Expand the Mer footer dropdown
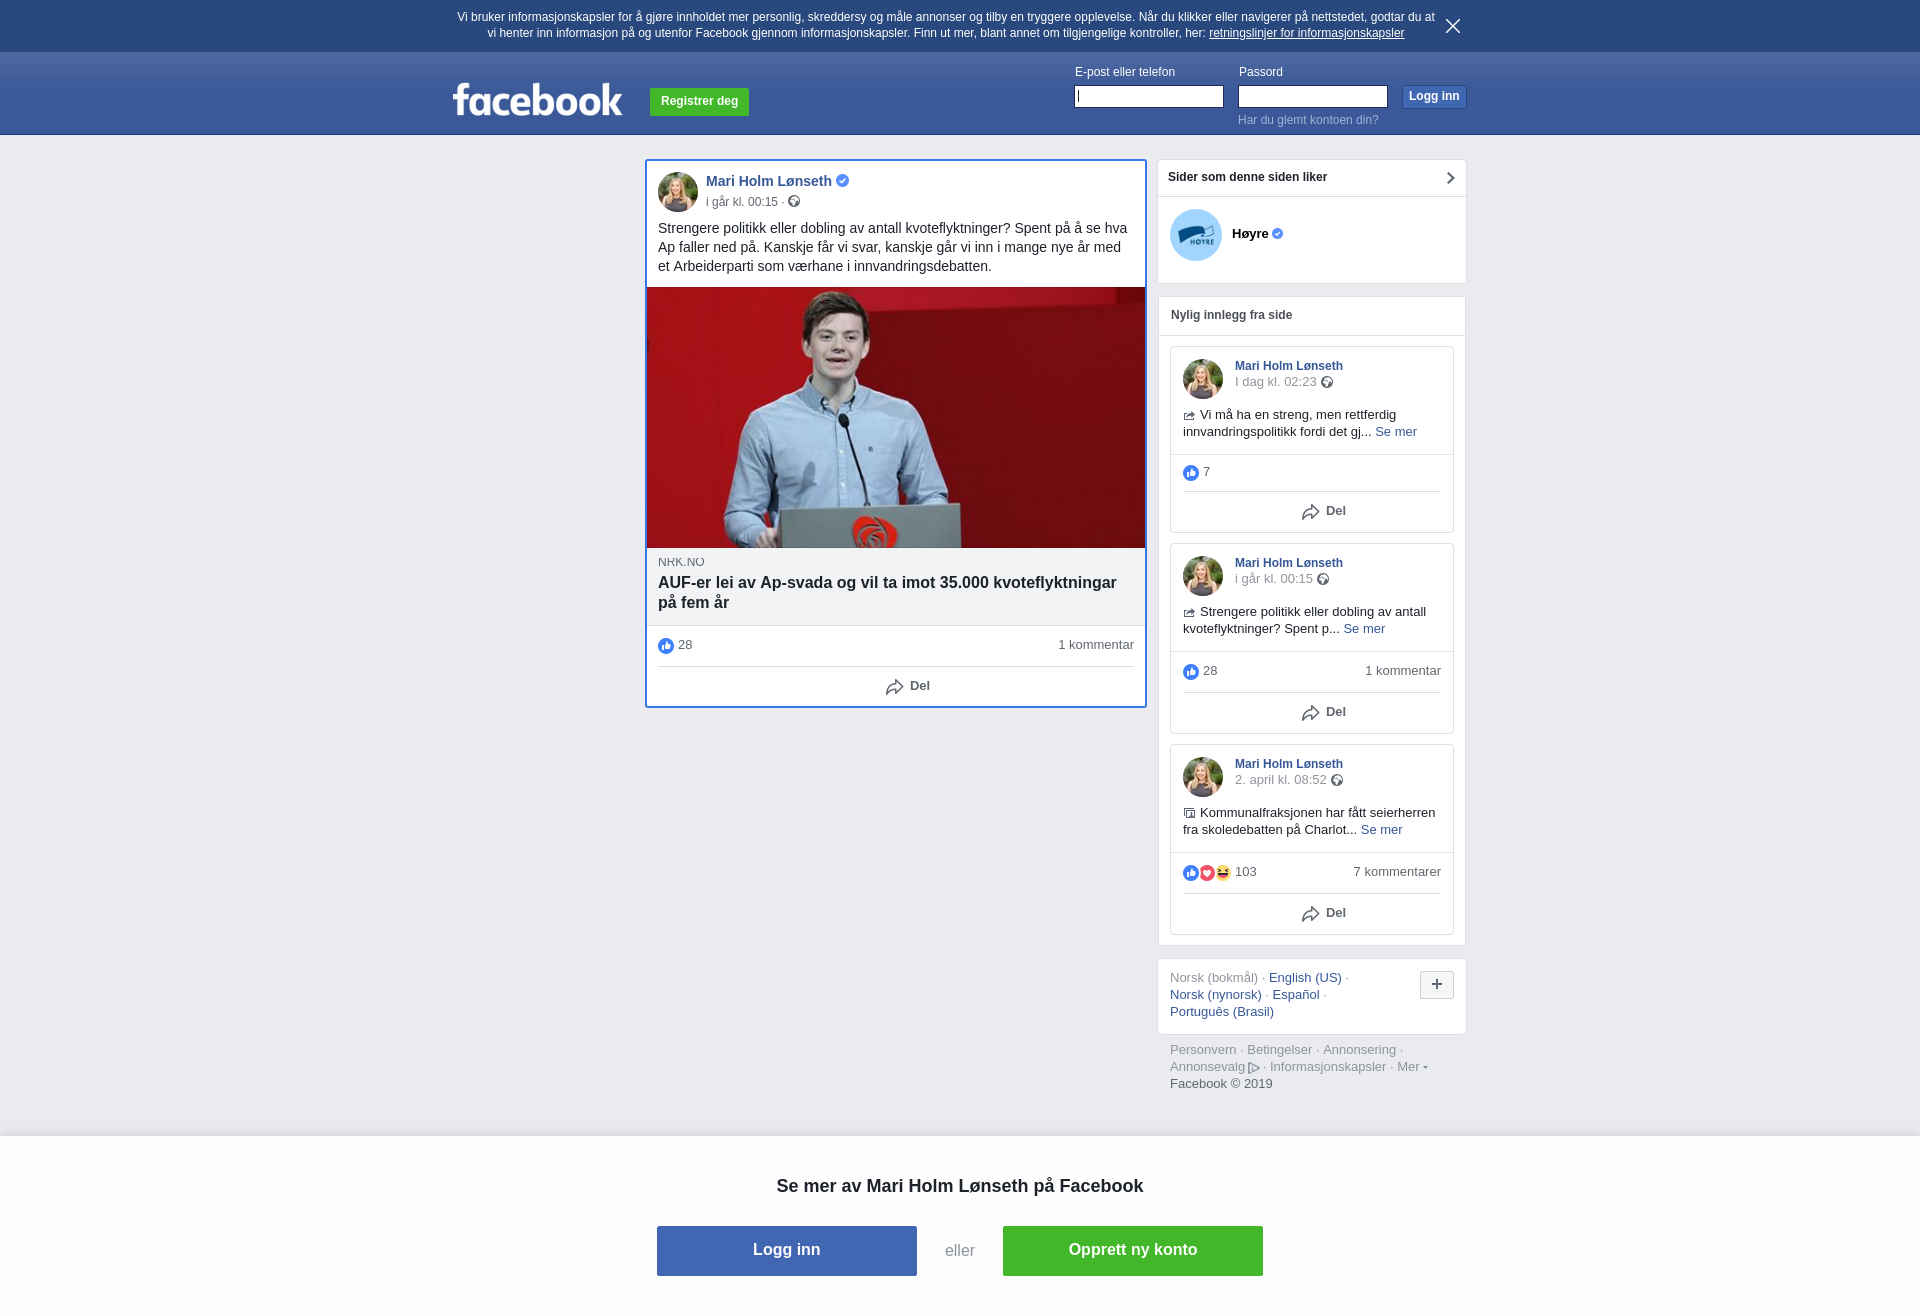The image size is (1920, 1316). (x=1412, y=1067)
